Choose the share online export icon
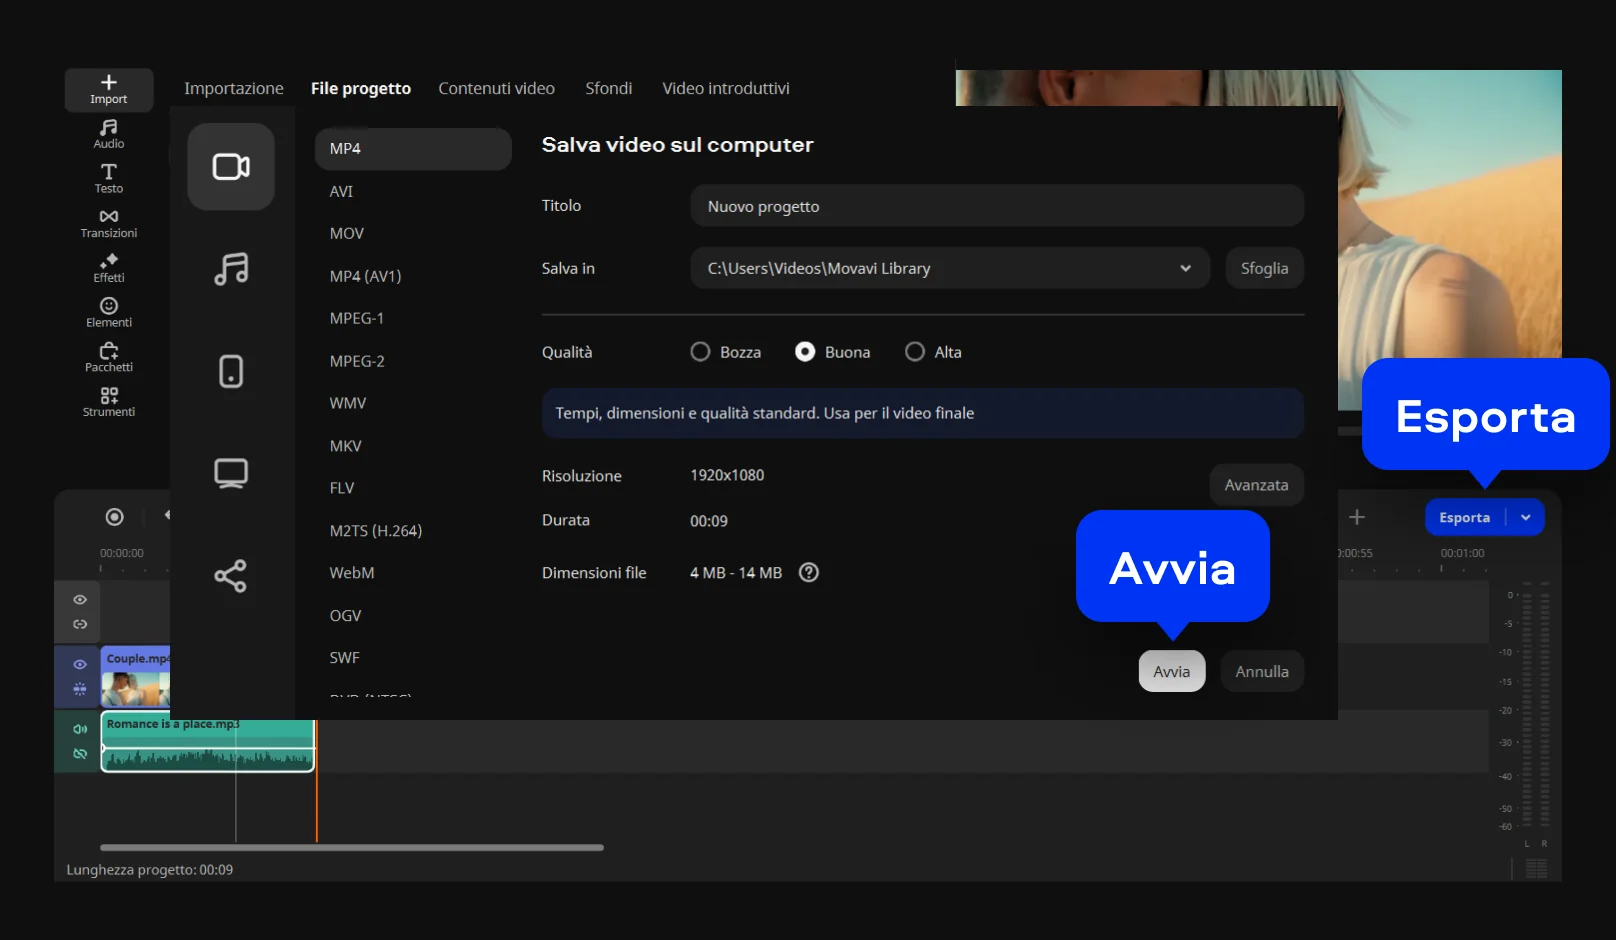1616x940 pixels. click(231, 576)
